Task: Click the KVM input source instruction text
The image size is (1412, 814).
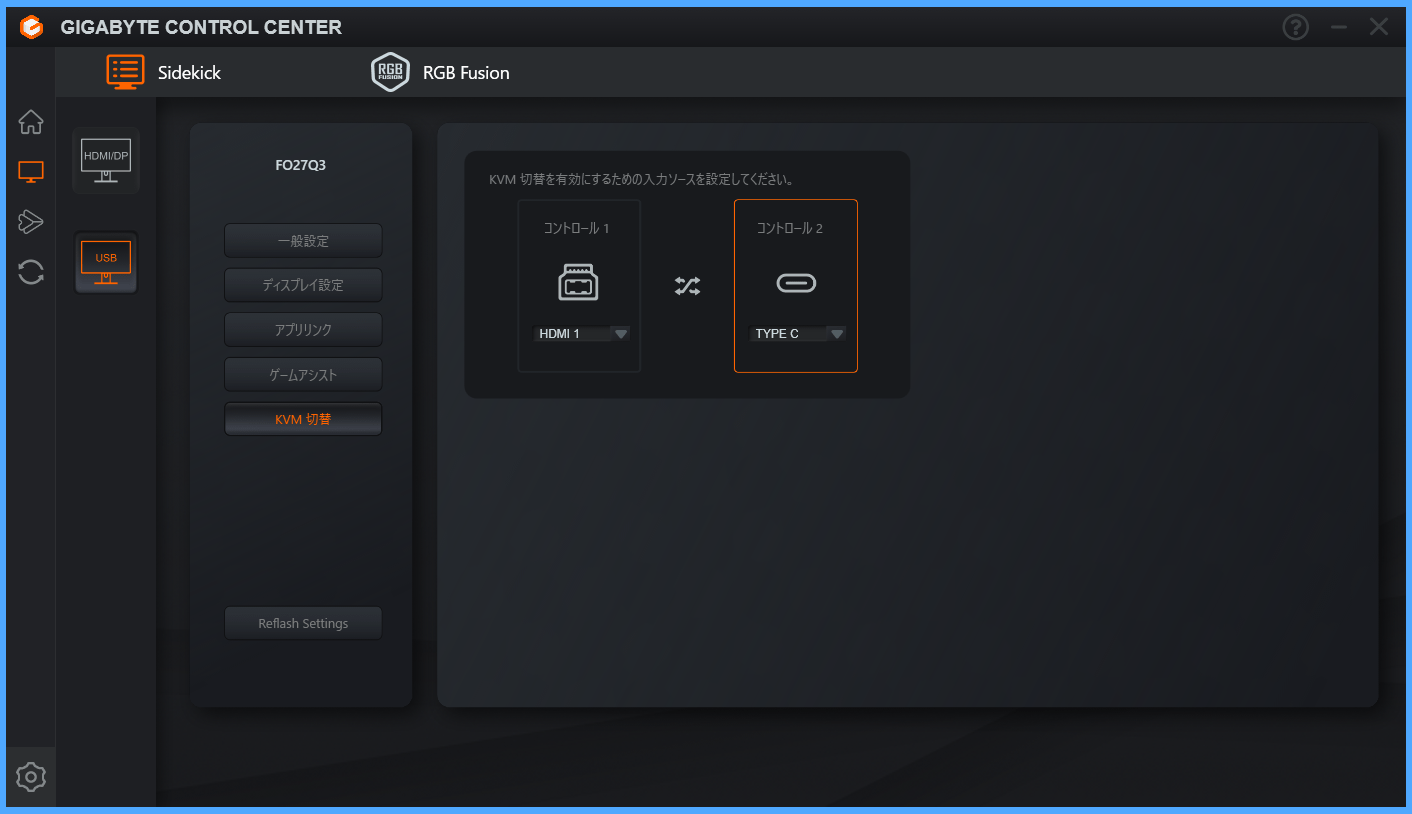Action: [641, 180]
